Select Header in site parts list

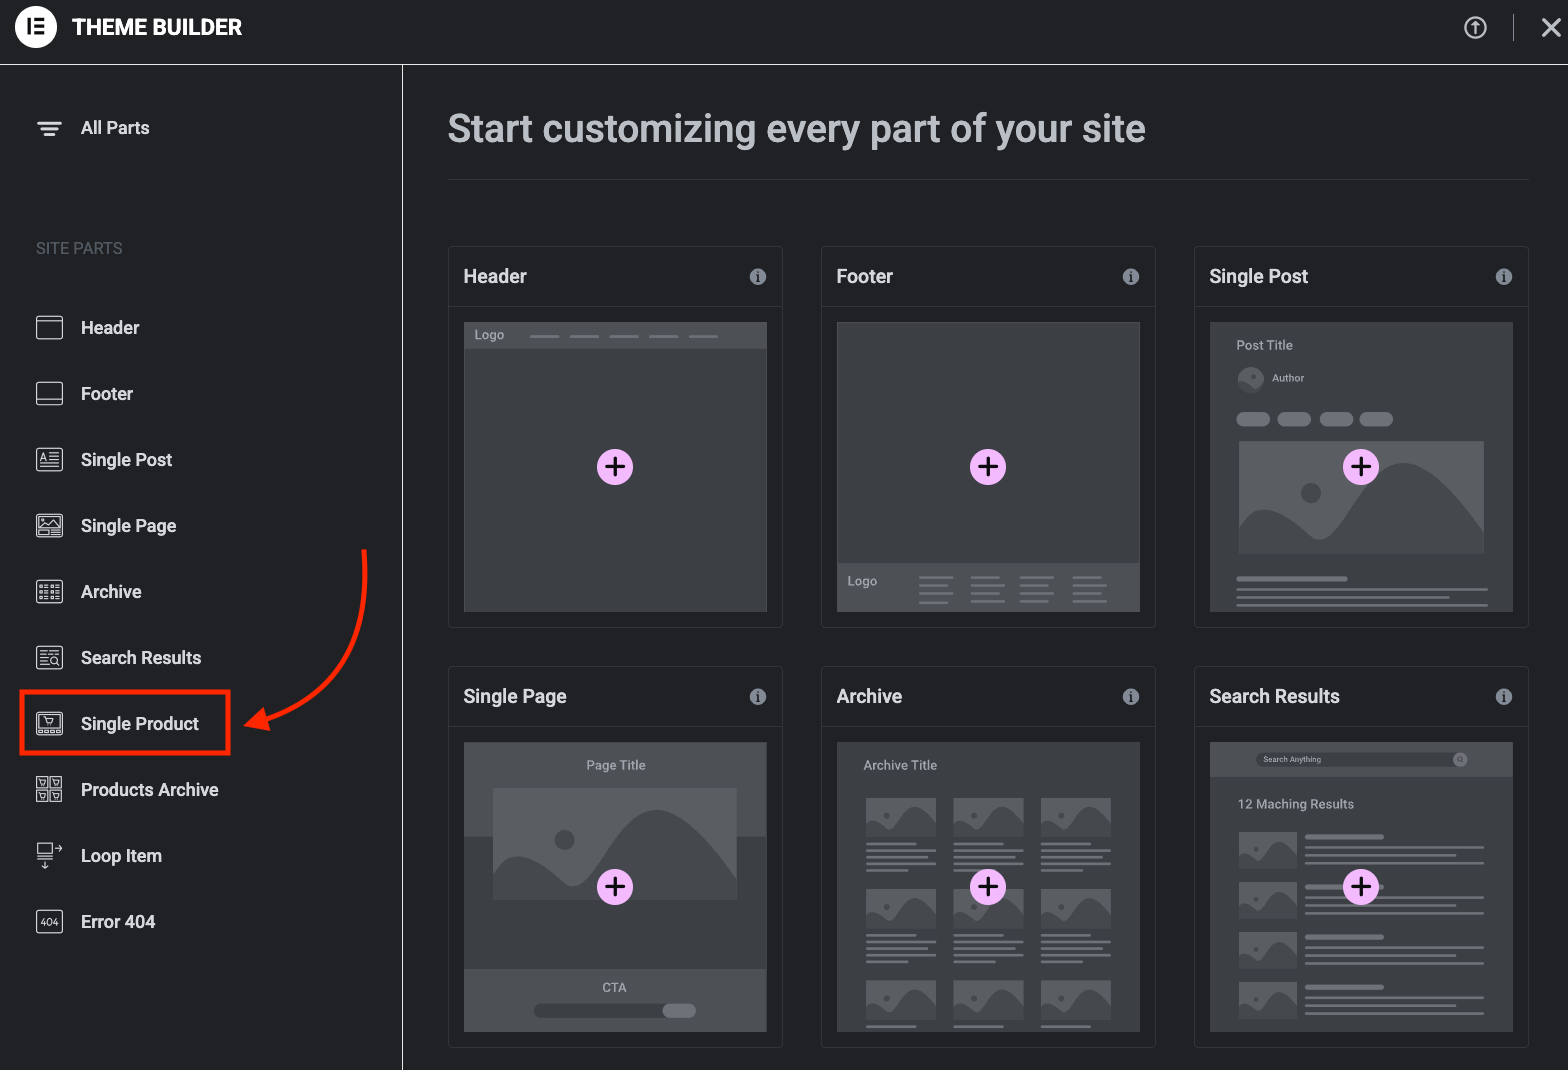click(110, 328)
